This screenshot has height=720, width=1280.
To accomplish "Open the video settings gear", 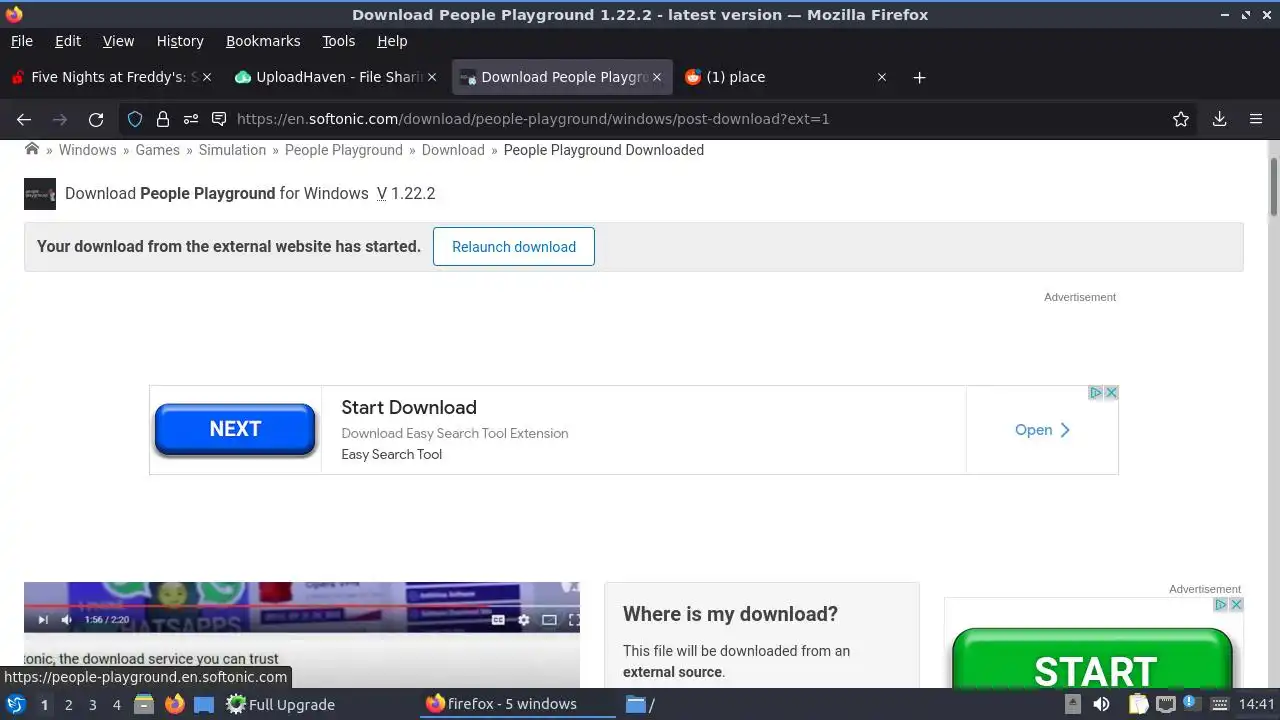I will 523,620.
